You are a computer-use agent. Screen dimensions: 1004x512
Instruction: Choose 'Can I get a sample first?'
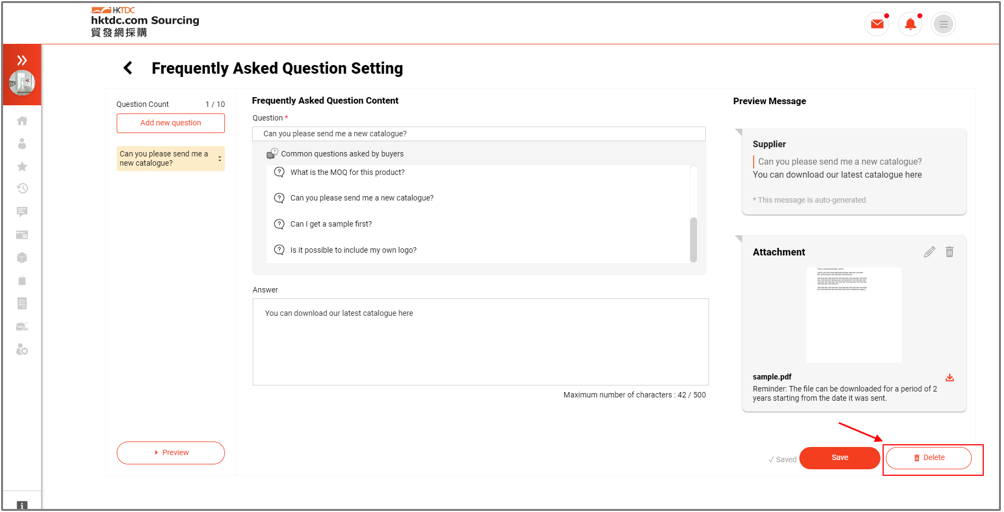pyautogui.click(x=330, y=224)
